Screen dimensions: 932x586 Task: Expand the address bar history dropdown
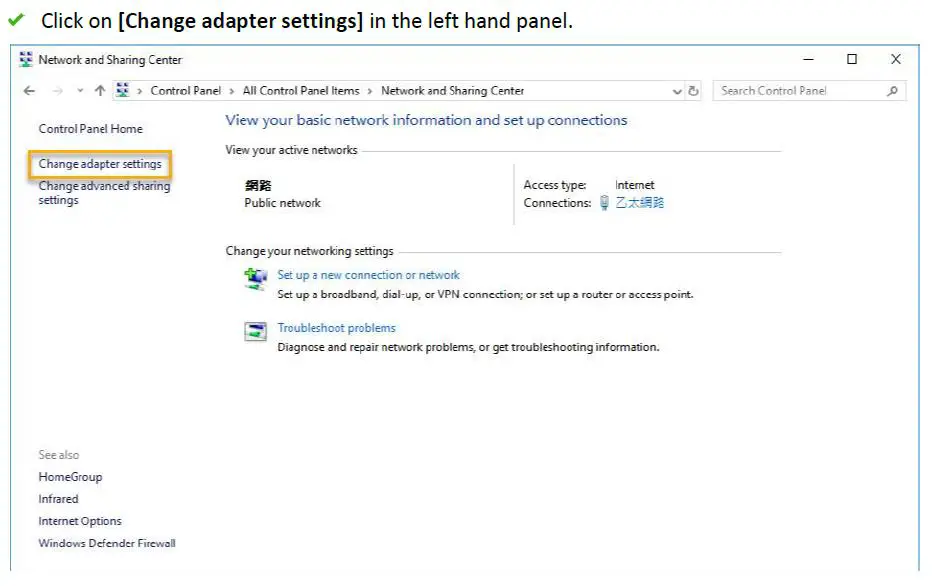(x=677, y=91)
